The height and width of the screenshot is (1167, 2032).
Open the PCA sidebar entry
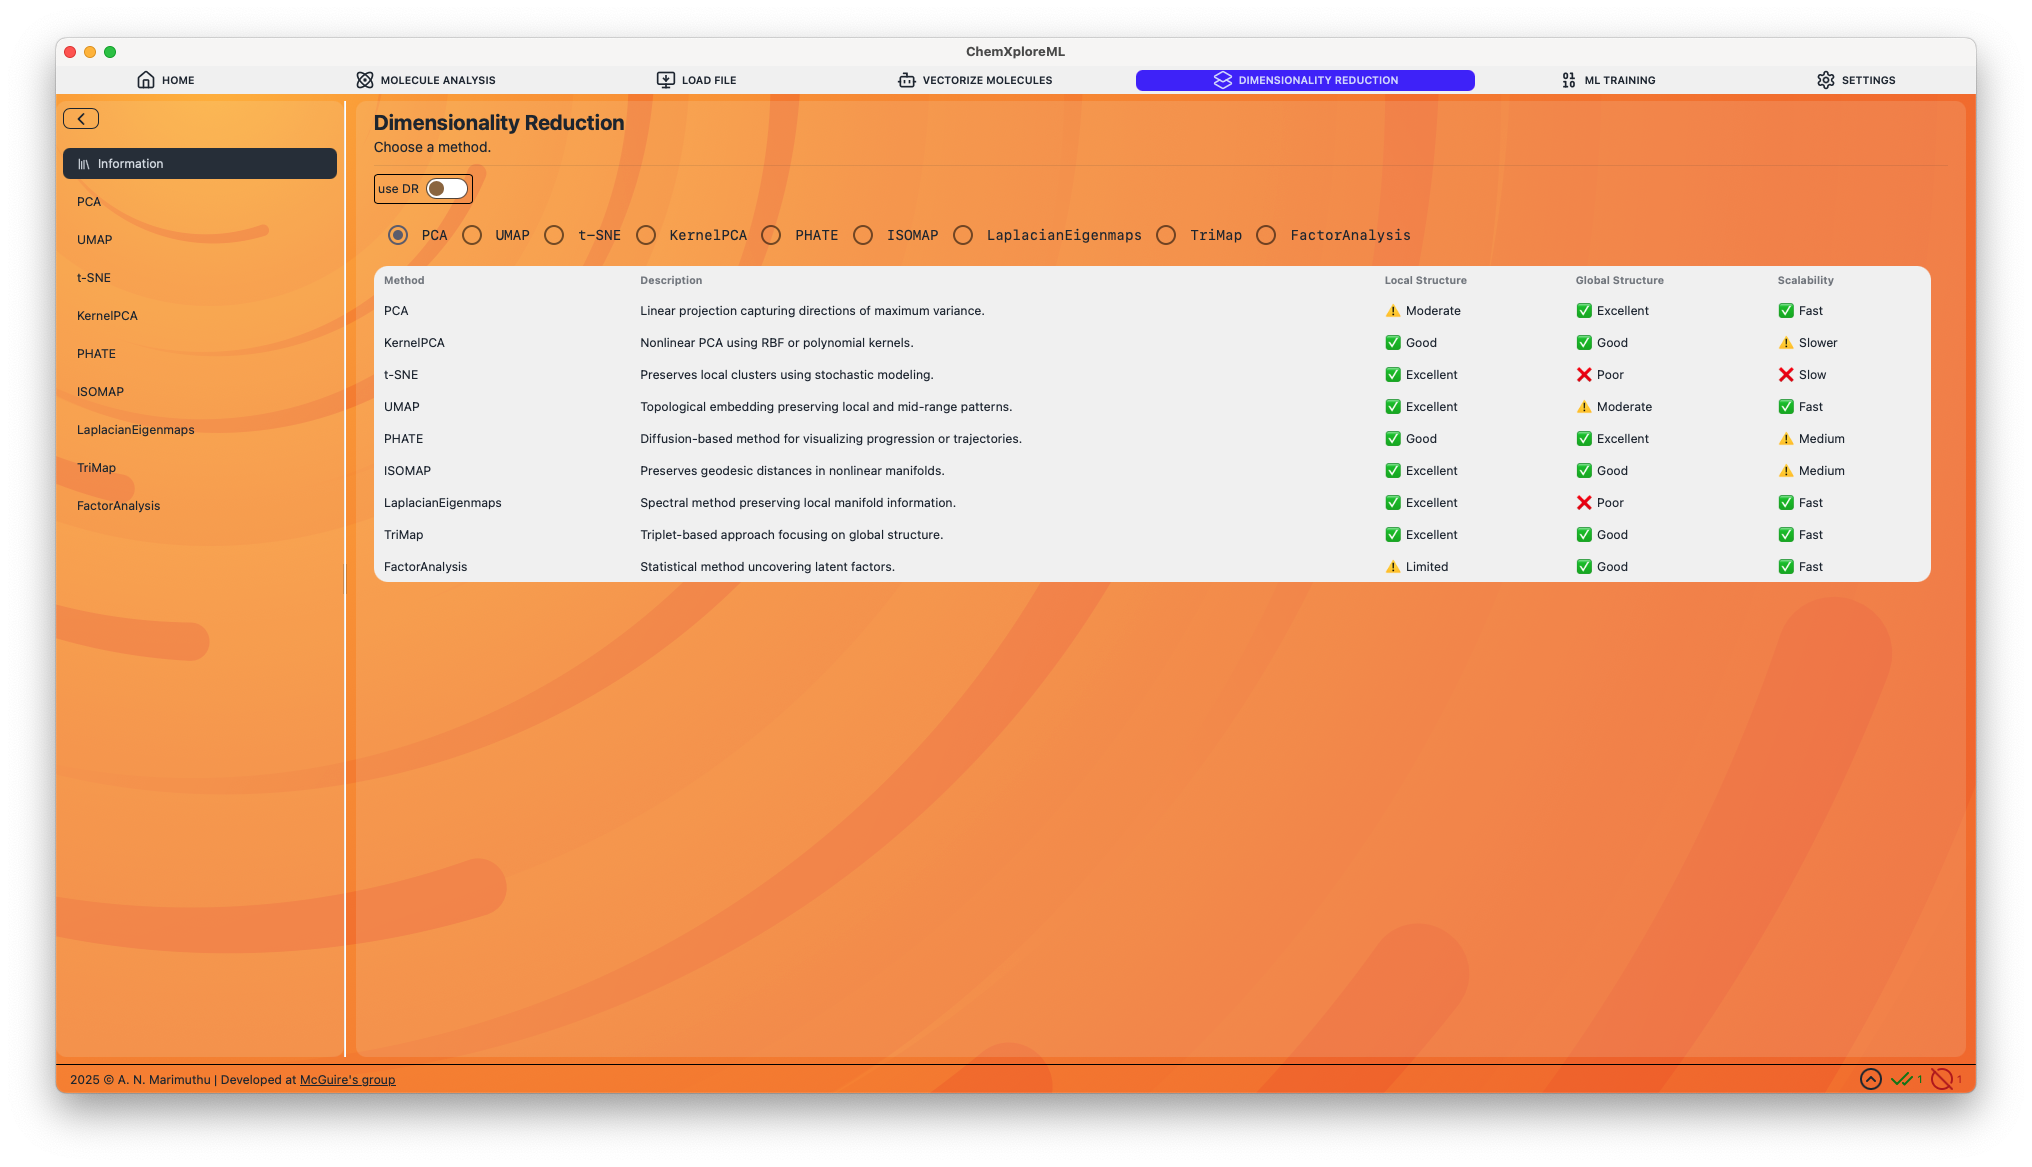click(x=200, y=202)
